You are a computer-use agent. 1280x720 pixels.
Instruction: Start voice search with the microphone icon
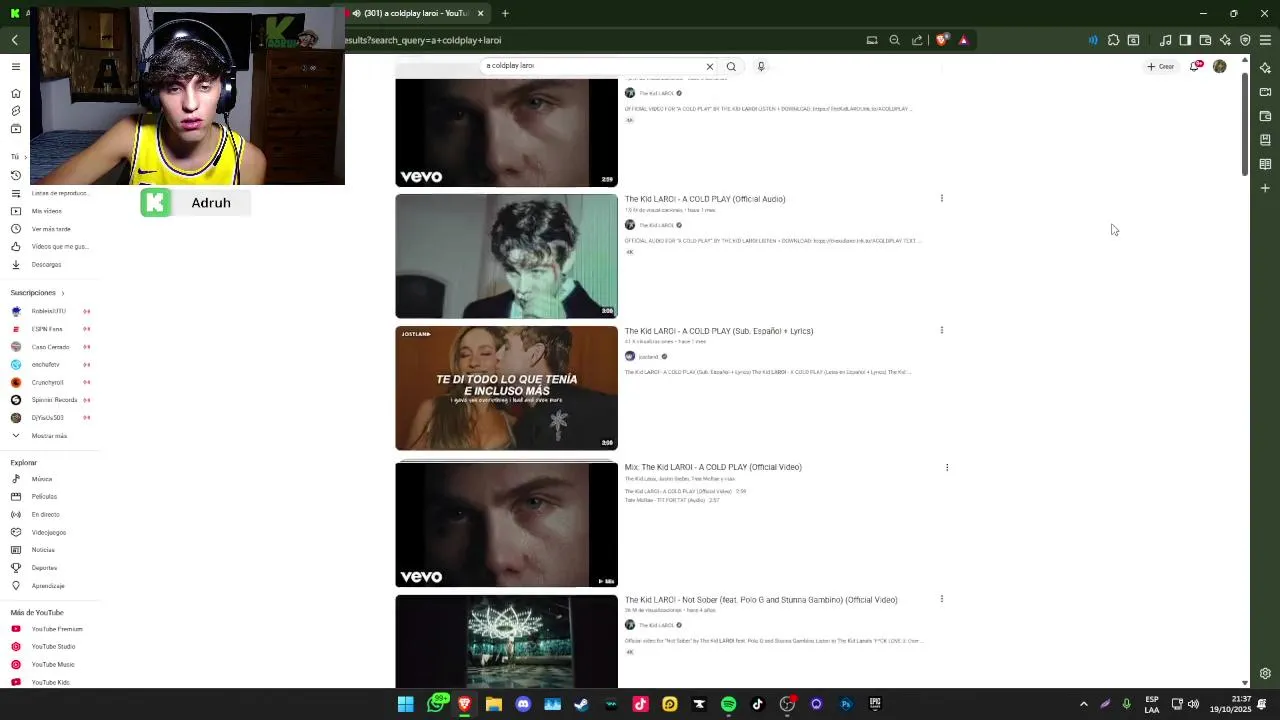click(761, 67)
